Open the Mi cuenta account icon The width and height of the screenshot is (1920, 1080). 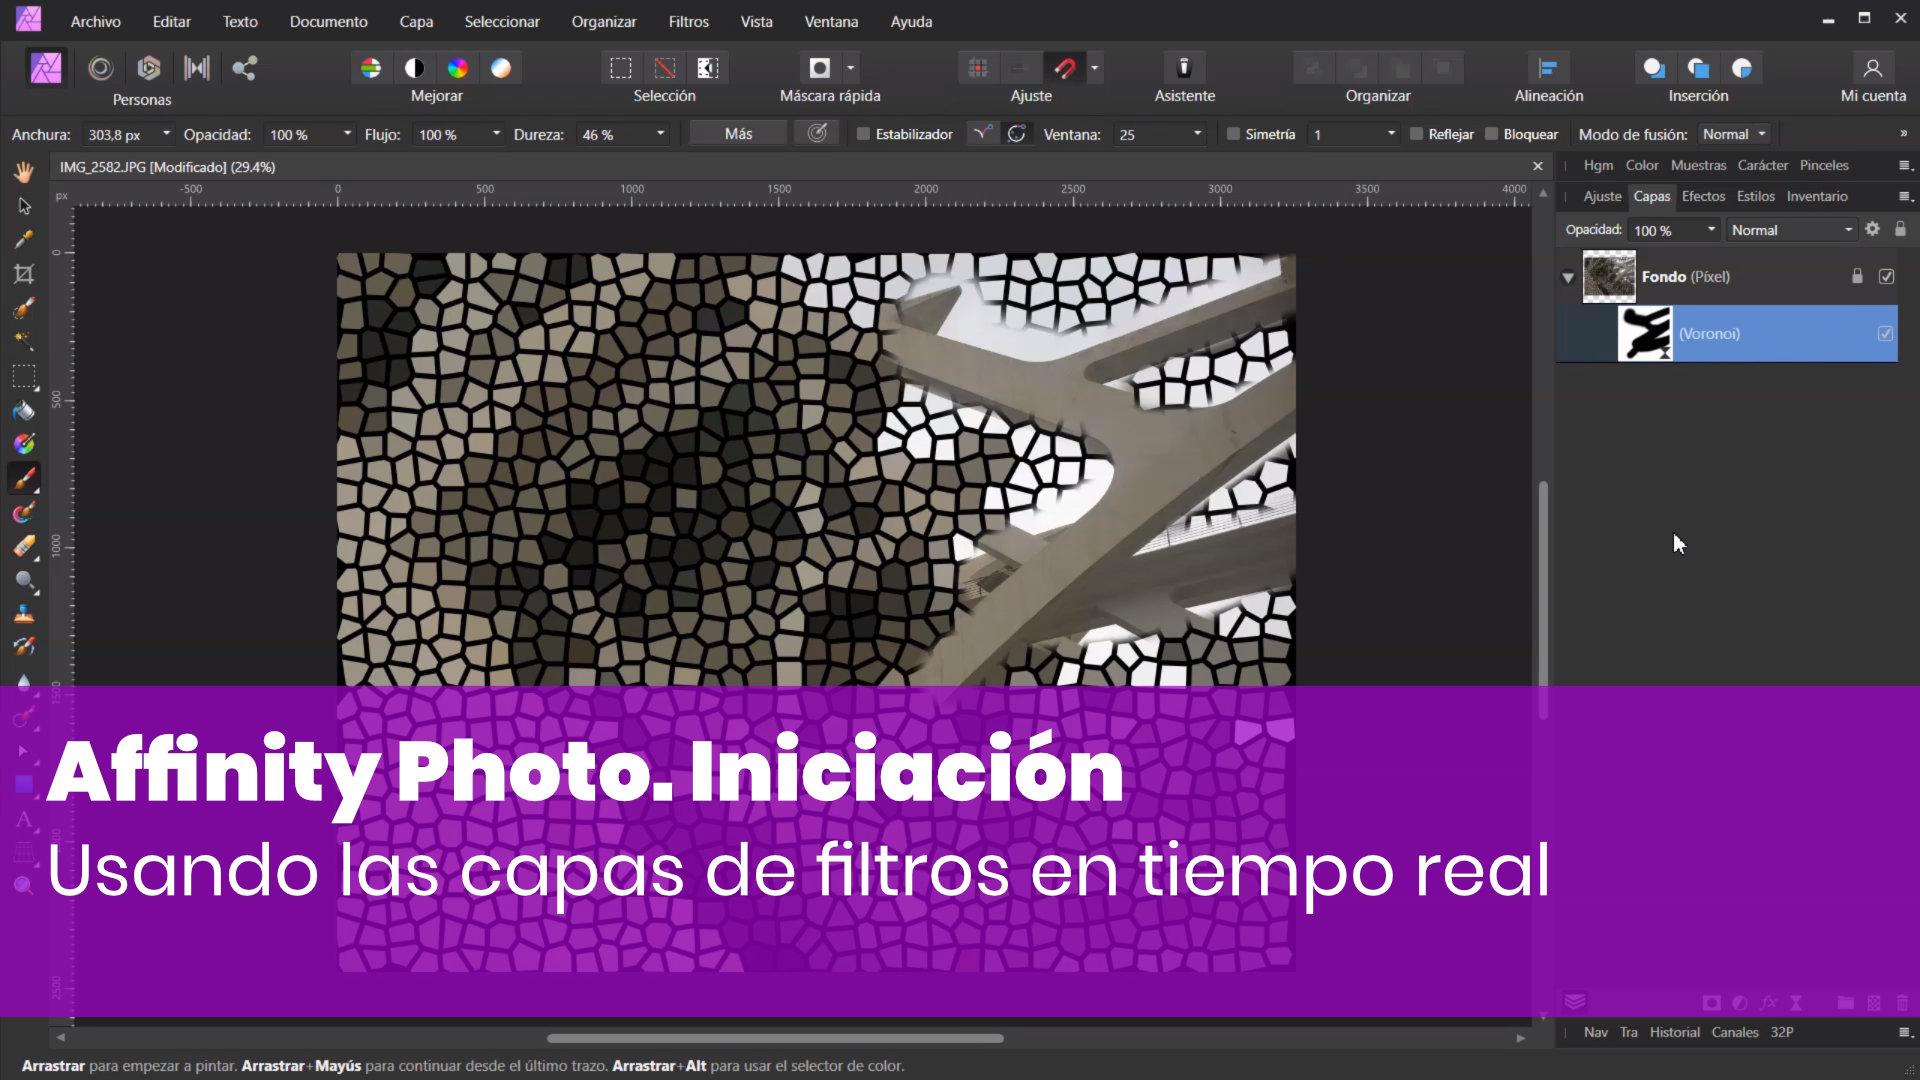click(1873, 68)
